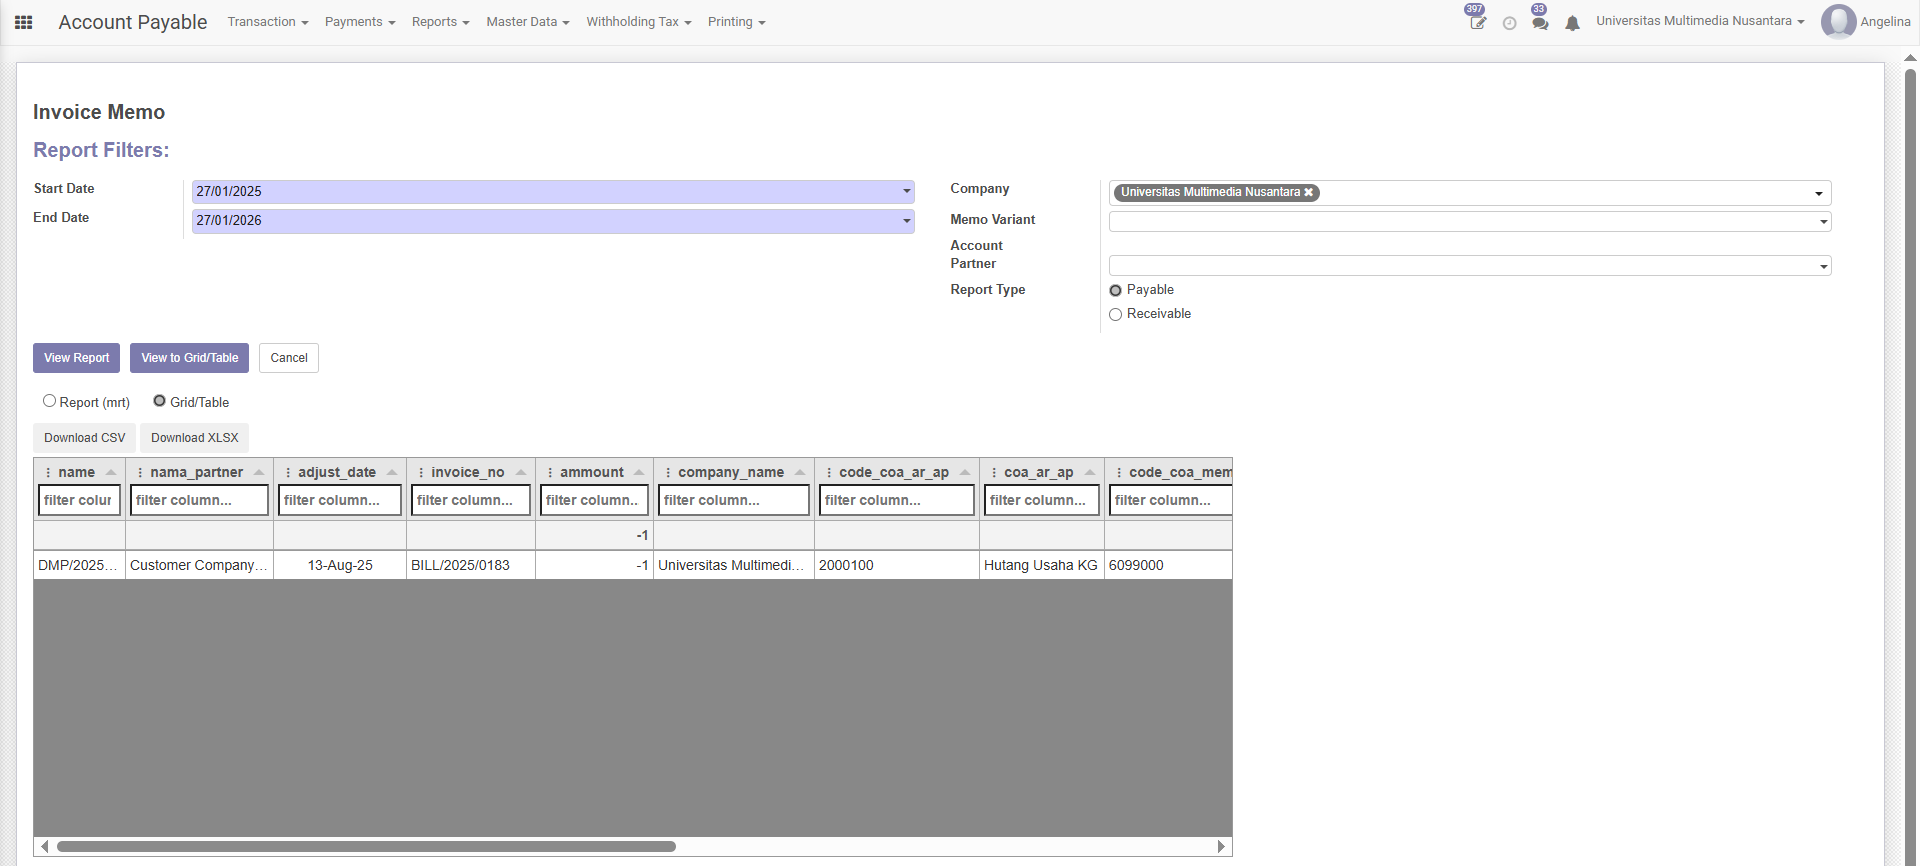Open the apps grid menu icon

tap(24, 22)
